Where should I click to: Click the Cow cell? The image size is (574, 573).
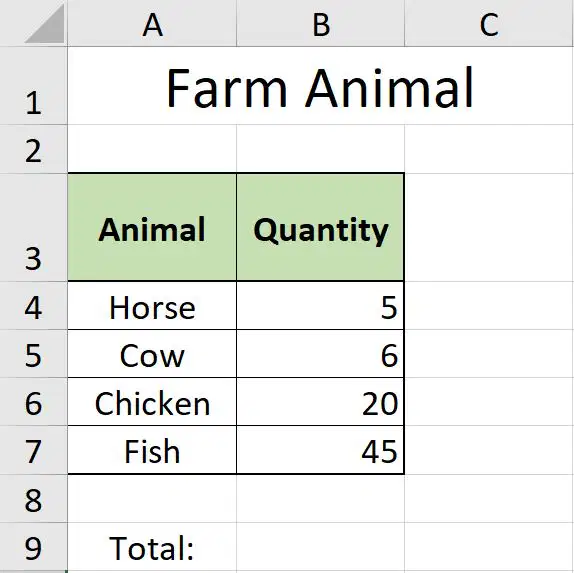click(x=152, y=354)
